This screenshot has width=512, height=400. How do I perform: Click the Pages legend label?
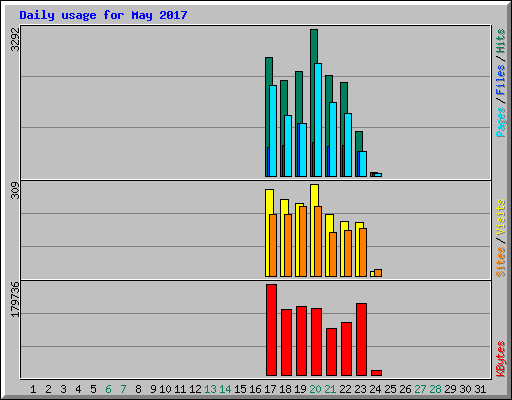point(500,122)
